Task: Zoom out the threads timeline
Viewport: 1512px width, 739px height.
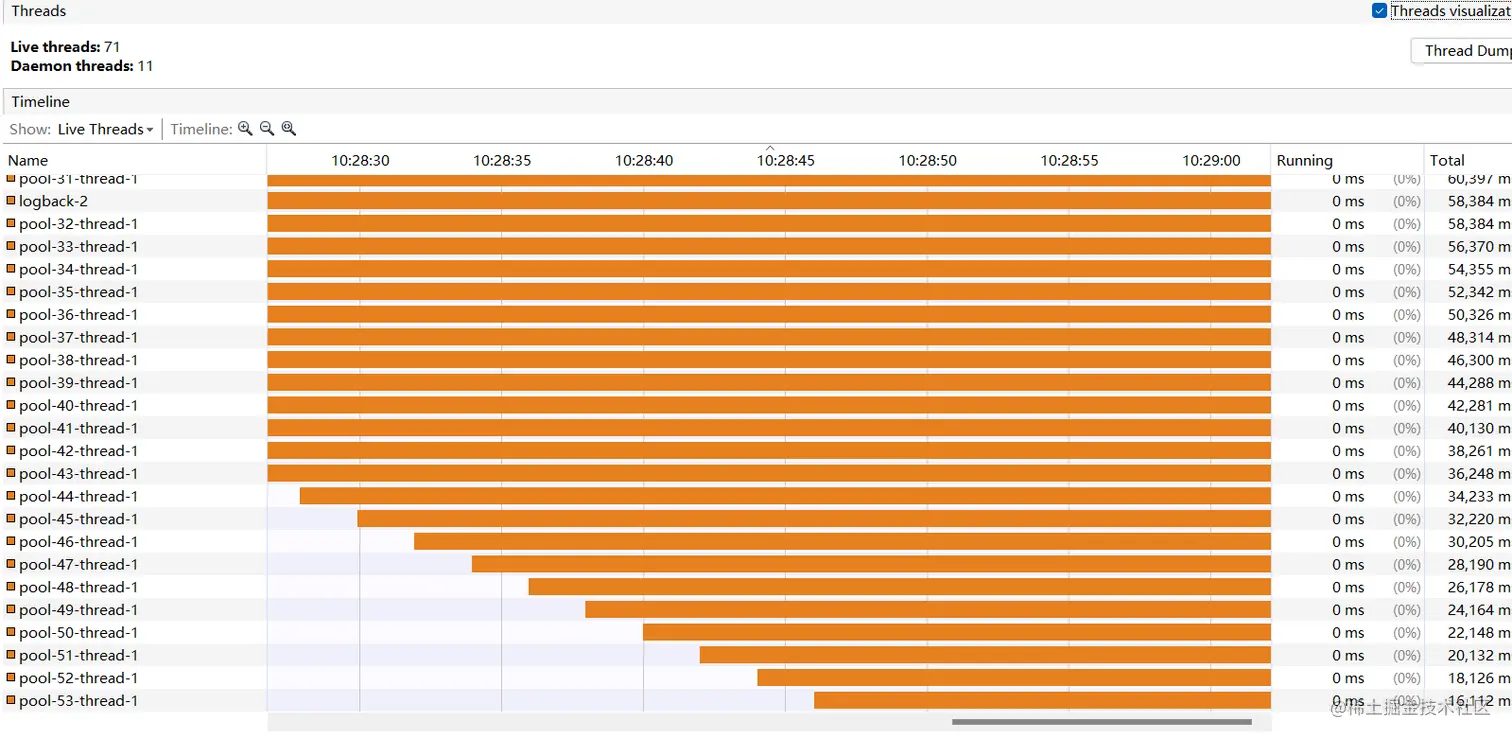Action: point(267,129)
